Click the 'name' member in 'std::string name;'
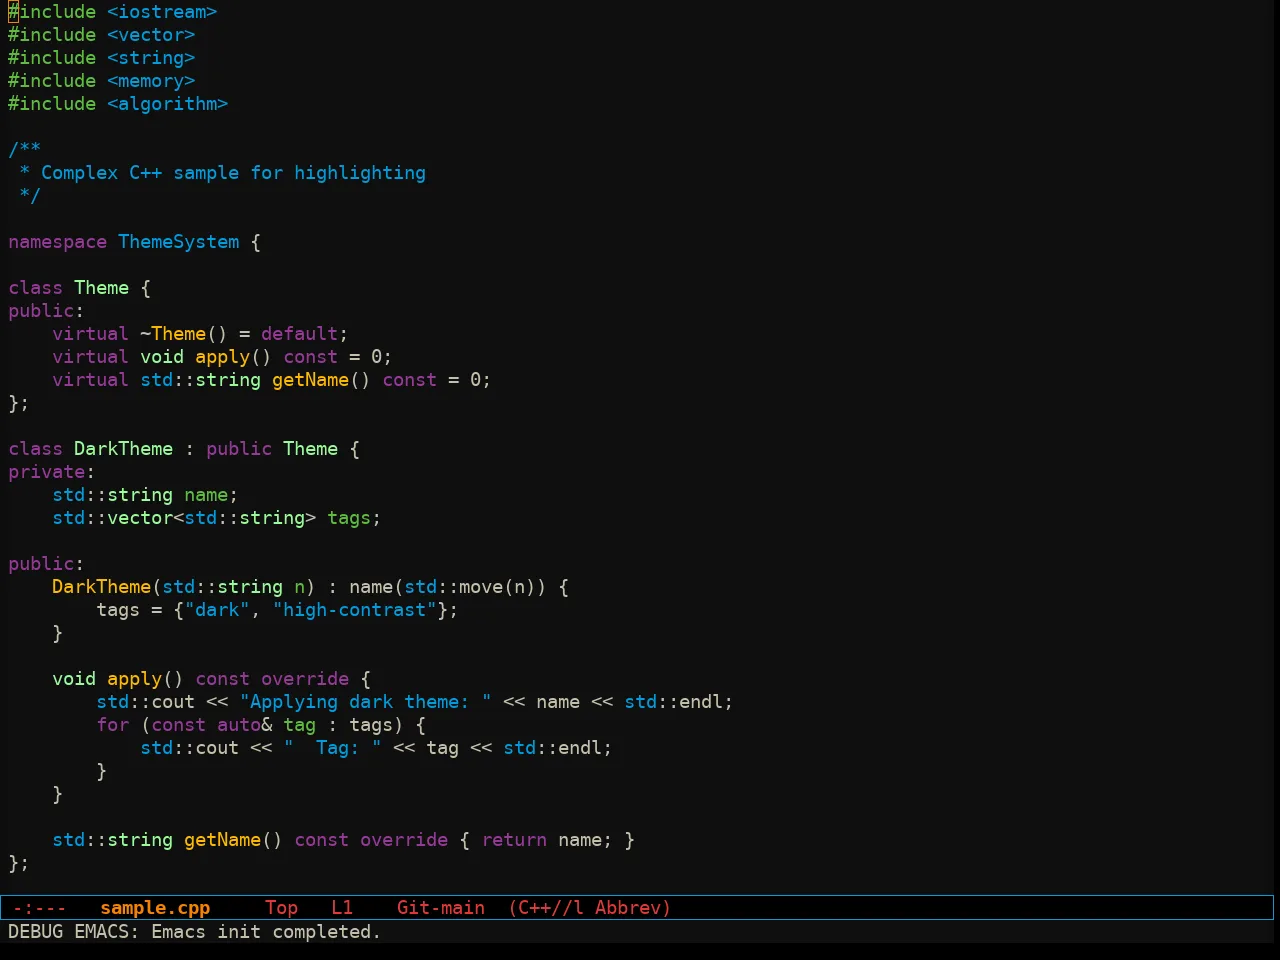 206,495
